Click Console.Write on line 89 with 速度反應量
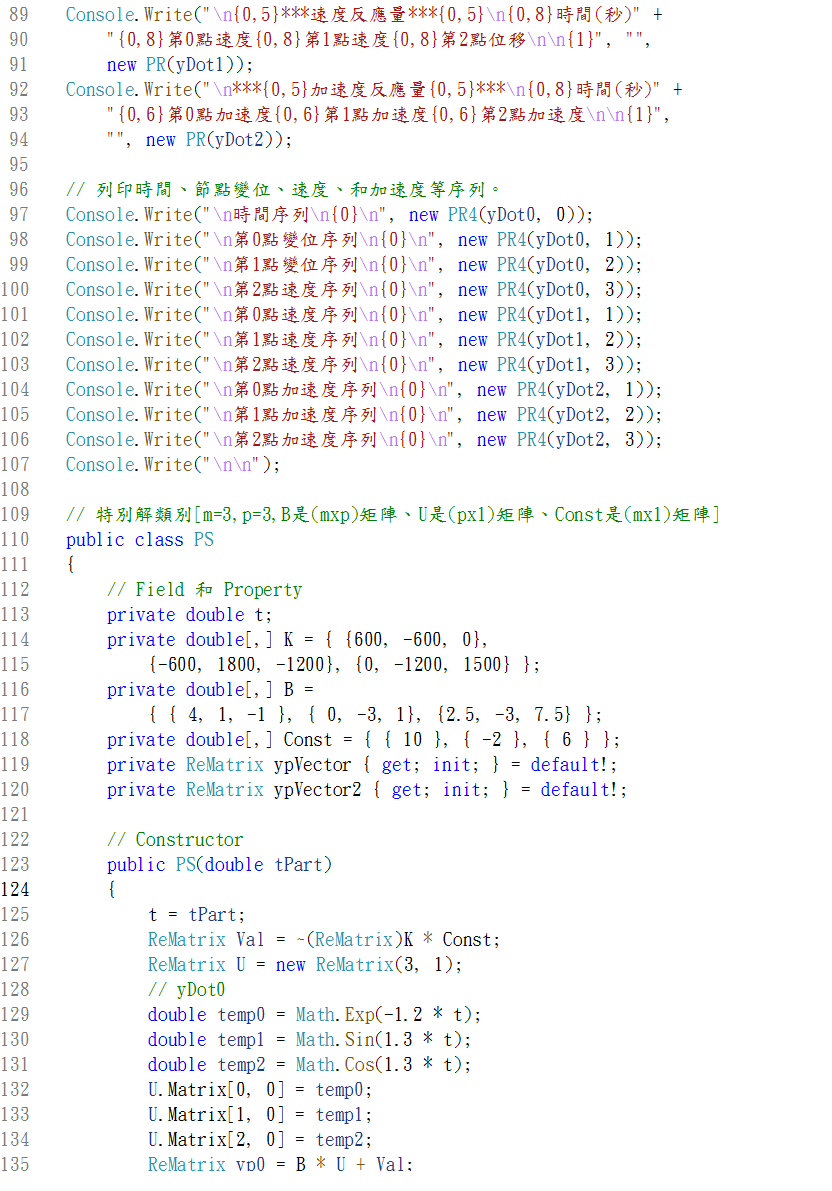The height and width of the screenshot is (1191, 832). pyautogui.click(x=364, y=14)
